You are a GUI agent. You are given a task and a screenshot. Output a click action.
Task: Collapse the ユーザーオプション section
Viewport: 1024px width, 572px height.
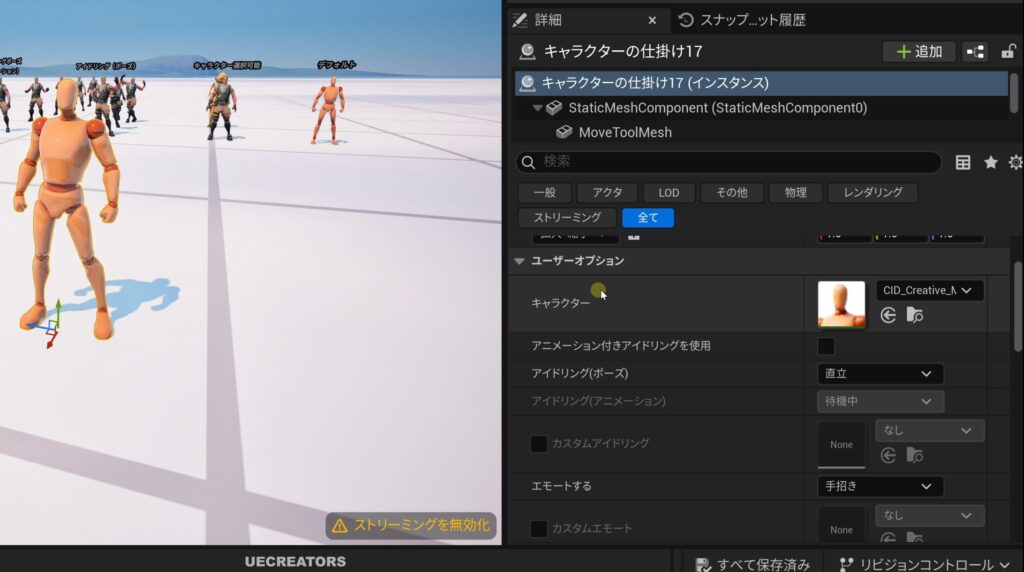point(519,261)
